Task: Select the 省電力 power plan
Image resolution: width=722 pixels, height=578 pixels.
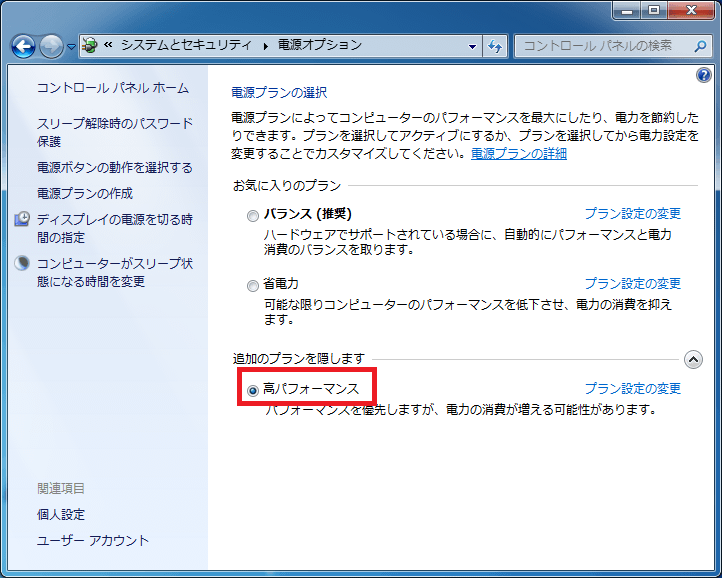Action: click(253, 285)
